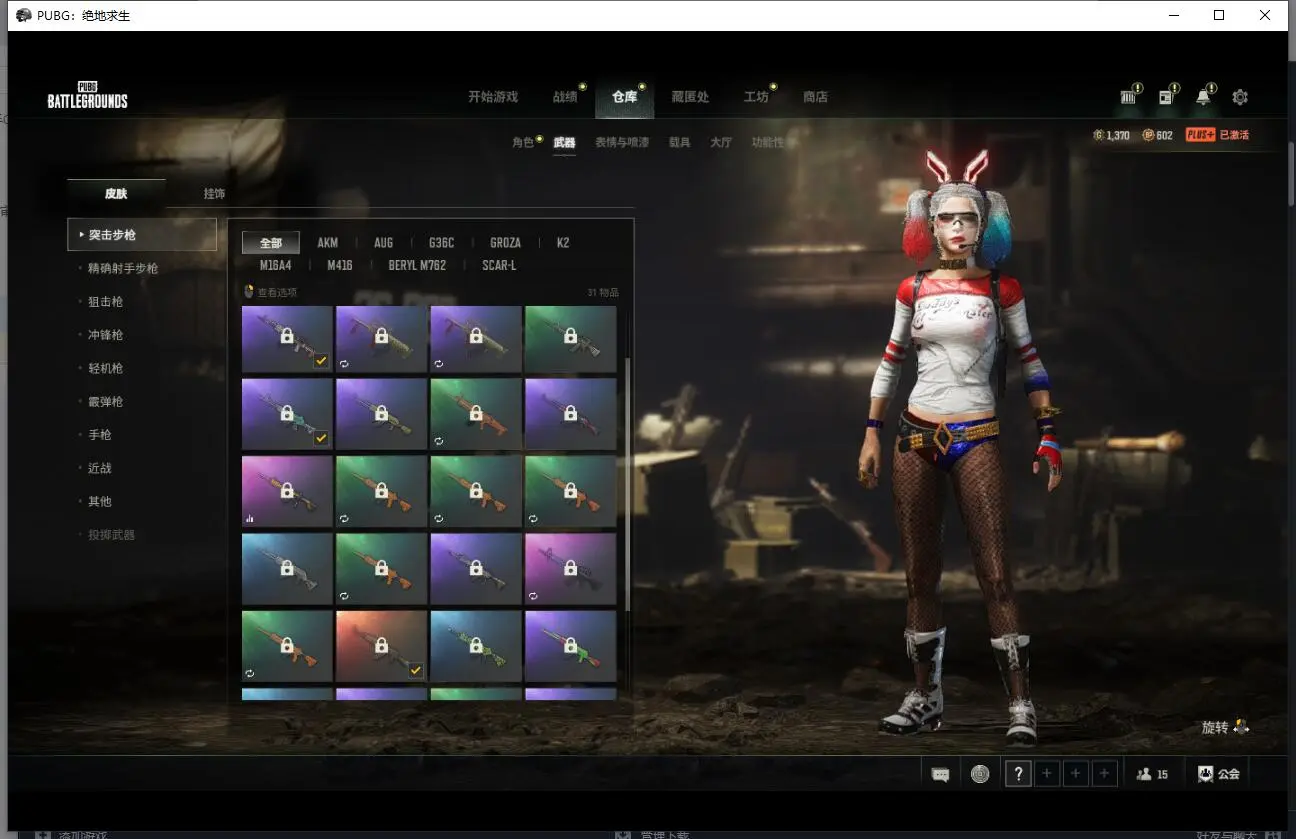Filter skins by BERYL M762
Screen dimensions: 1296x839
tap(417, 265)
